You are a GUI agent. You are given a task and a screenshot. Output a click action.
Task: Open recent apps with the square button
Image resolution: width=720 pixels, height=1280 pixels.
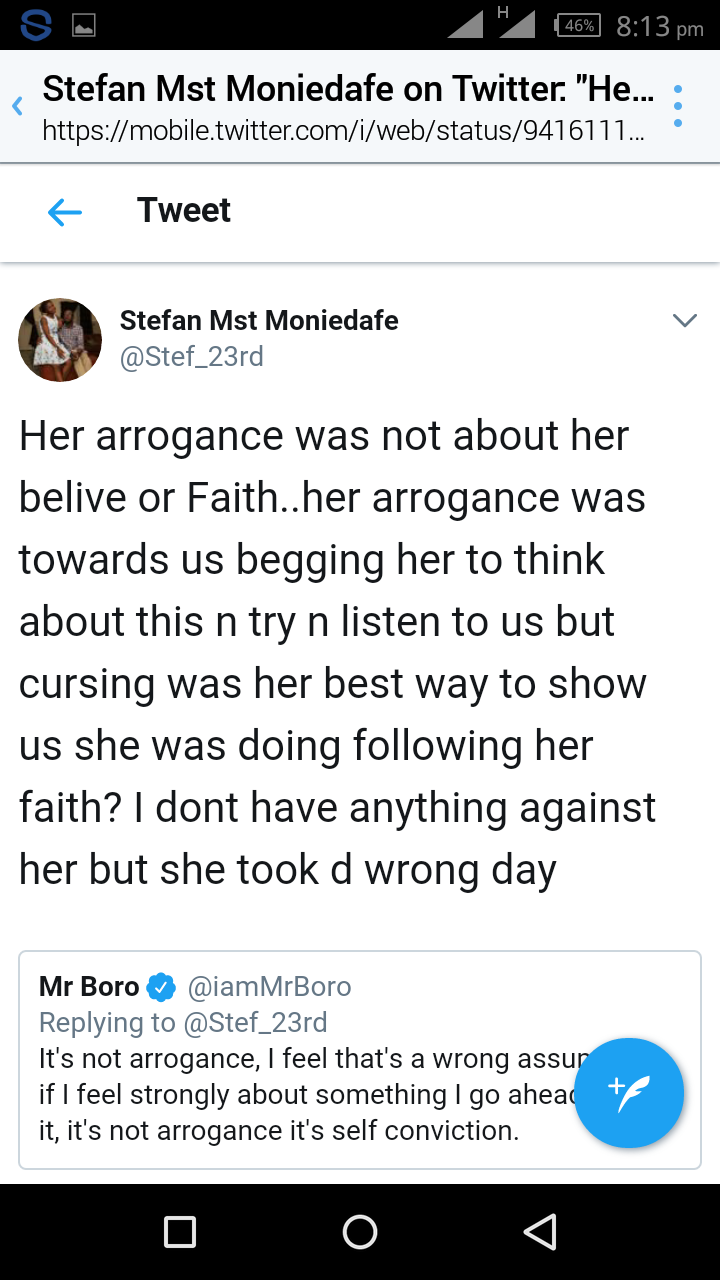180,1232
